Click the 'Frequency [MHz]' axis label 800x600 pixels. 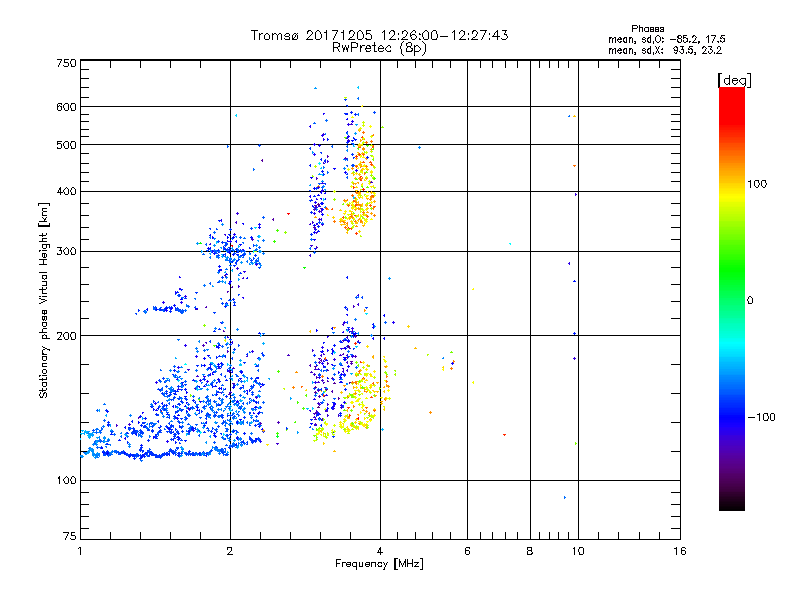pos(379,564)
